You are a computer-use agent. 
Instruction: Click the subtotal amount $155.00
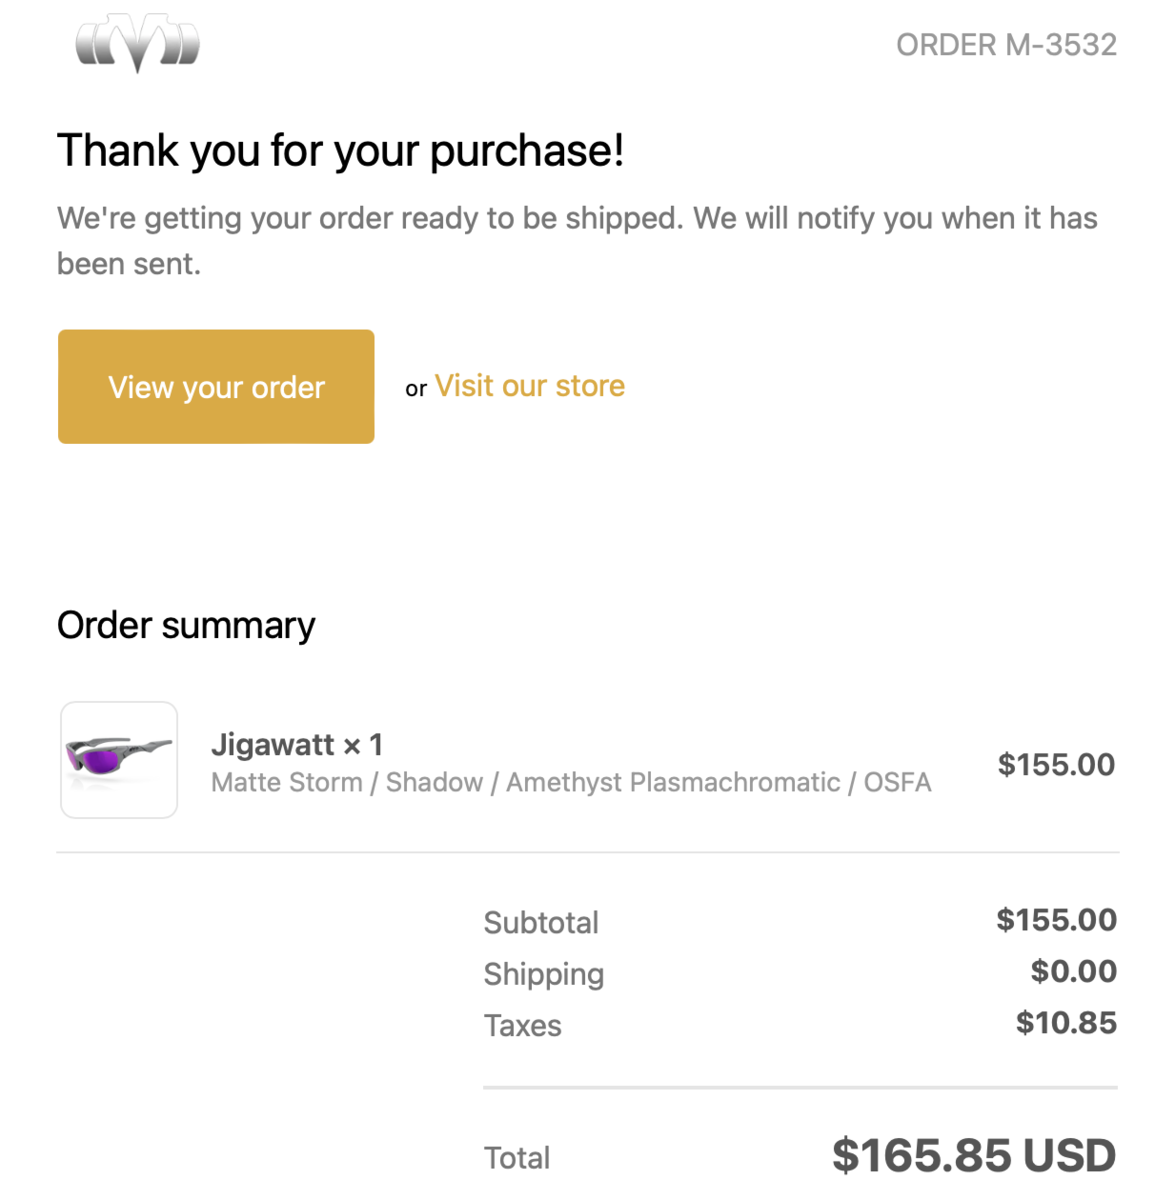pyautogui.click(x=1056, y=920)
